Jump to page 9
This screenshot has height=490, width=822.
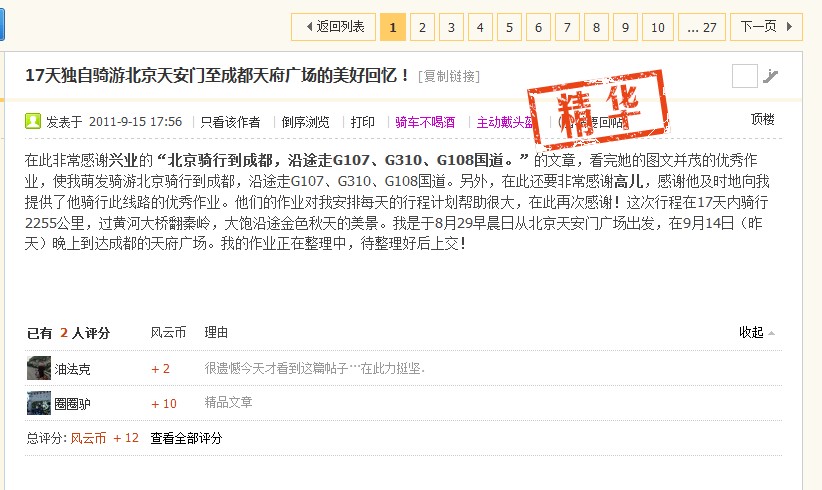click(x=625, y=27)
